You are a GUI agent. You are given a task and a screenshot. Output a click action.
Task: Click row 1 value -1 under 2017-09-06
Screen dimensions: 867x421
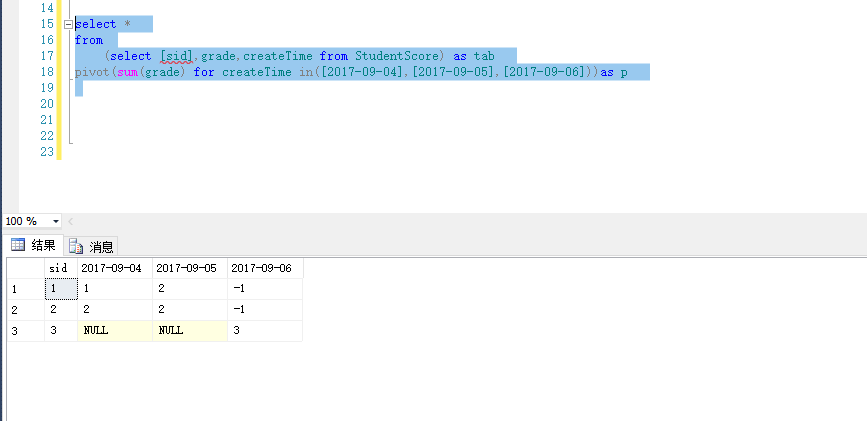coord(265,289)
